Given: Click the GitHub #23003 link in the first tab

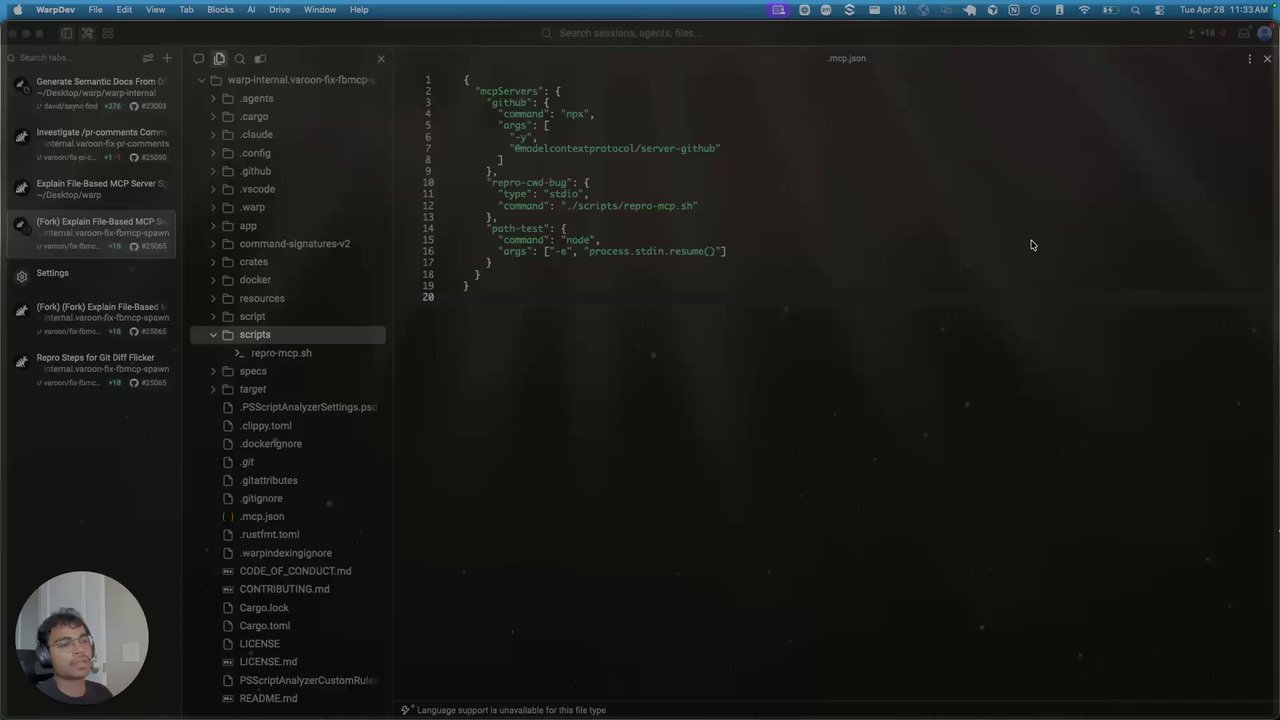Looking at the screenshot, I should (x=148, y=106).
